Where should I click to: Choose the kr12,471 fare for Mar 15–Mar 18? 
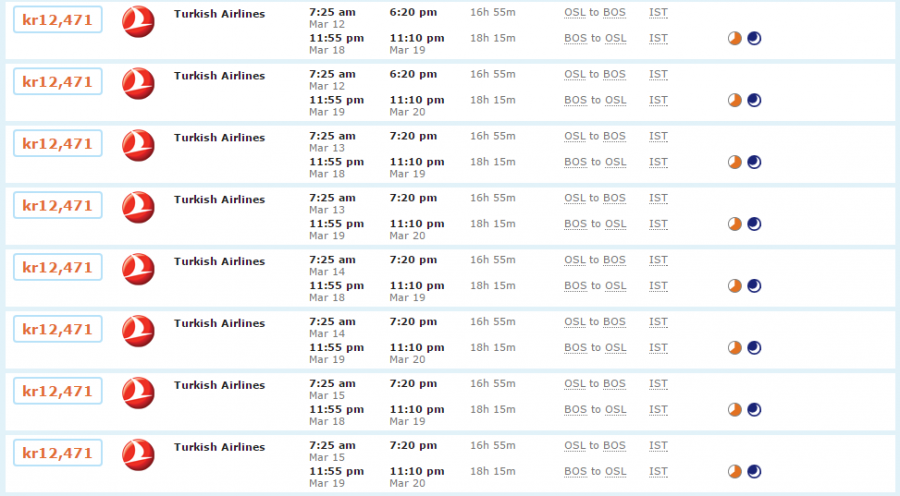[x=57, y=392]
